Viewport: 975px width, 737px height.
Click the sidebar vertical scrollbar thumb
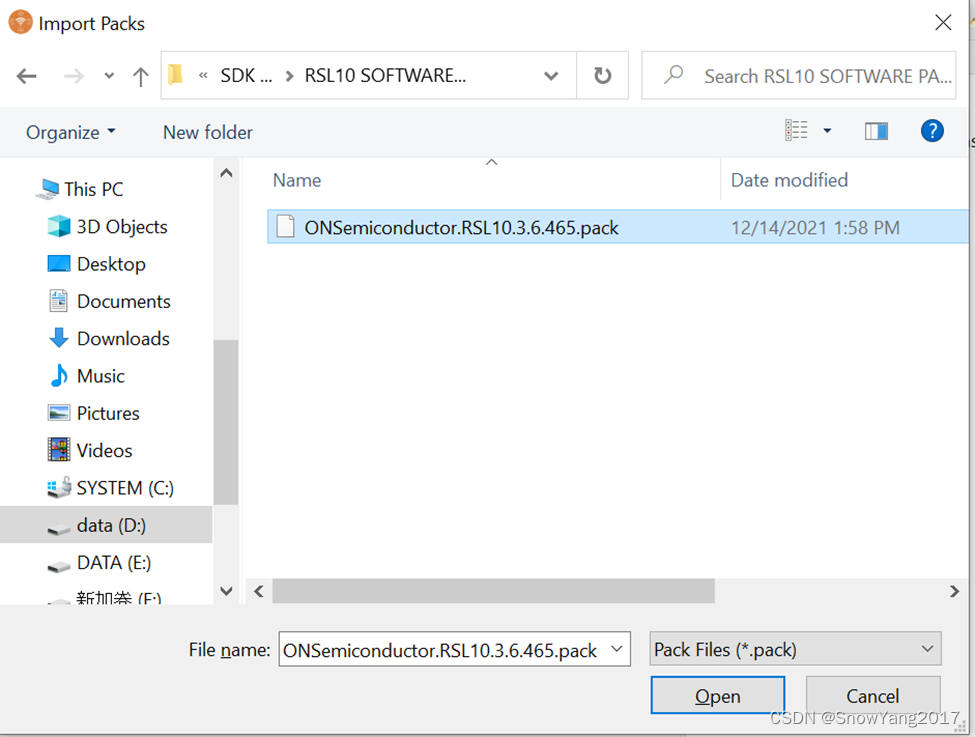(x=226, y=422)
